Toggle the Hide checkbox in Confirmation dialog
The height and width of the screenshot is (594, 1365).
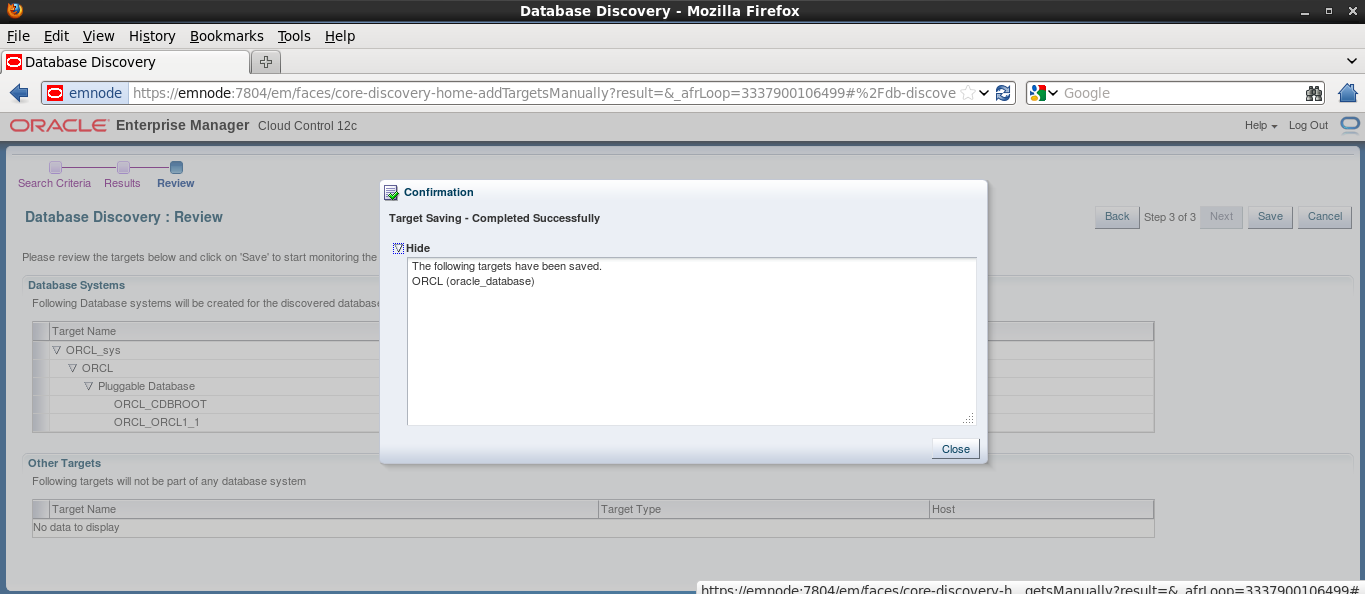(398, 248)
